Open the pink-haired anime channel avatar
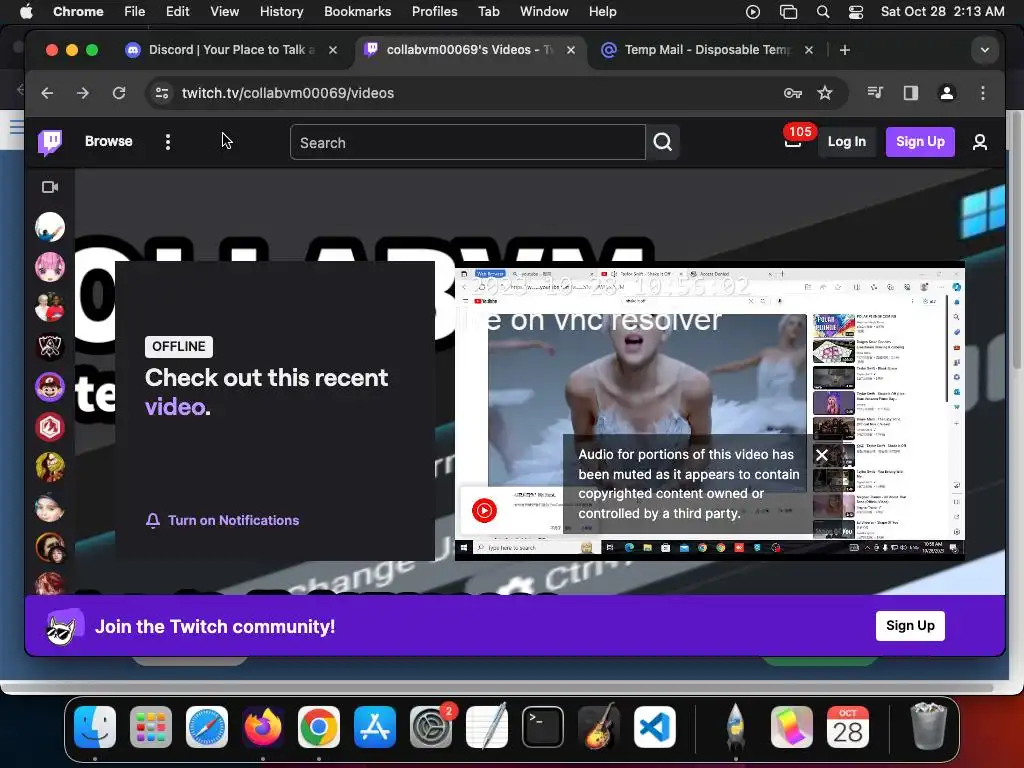1024x768 pixels. click(x=50, y=267)
